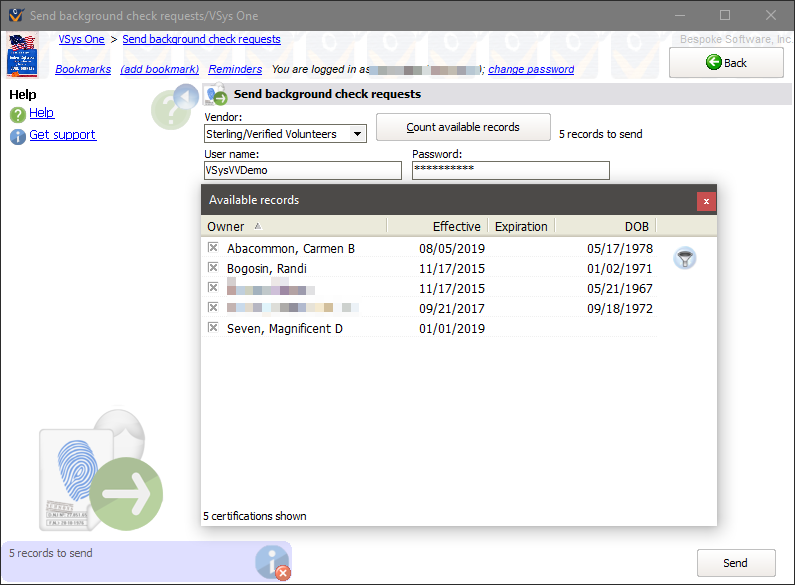Click the info icon with red X at bottom

272,562
